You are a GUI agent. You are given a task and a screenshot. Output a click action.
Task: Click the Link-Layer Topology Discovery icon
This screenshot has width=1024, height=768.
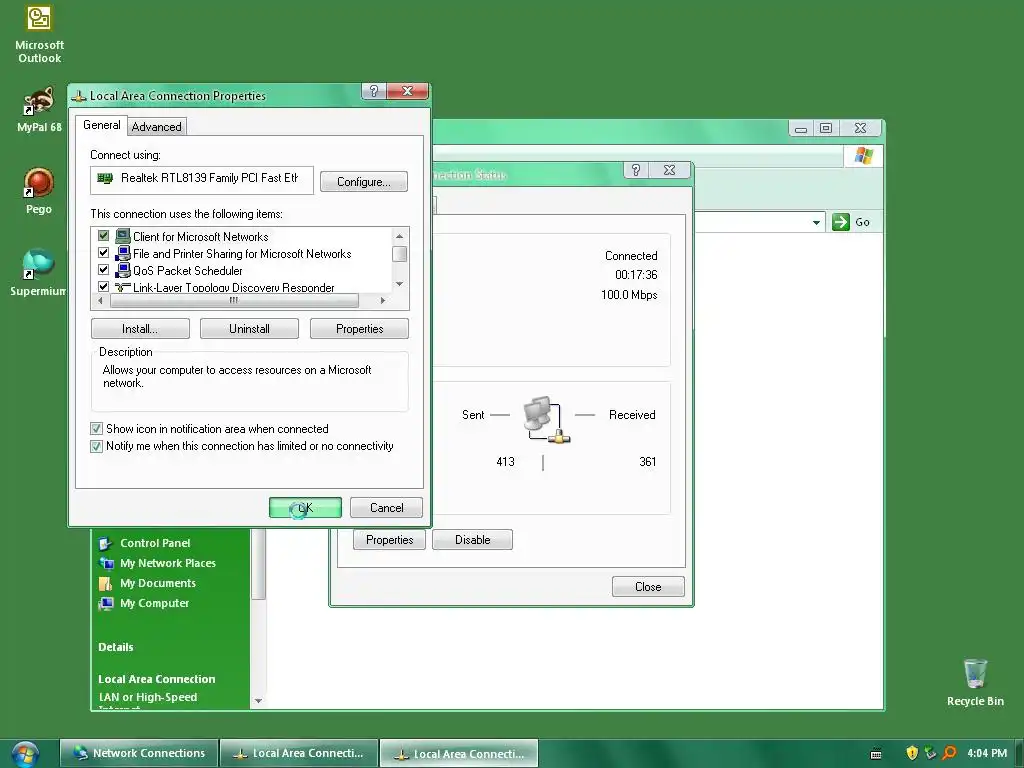coord(123,287)
